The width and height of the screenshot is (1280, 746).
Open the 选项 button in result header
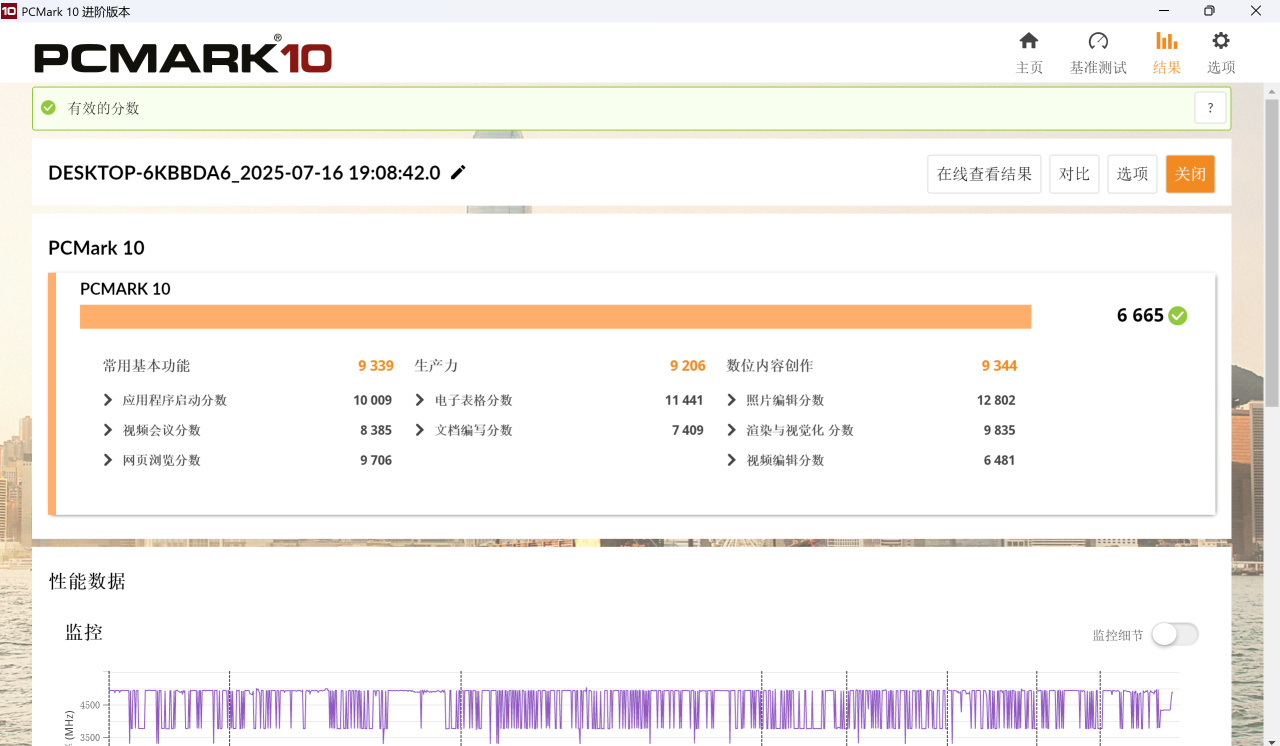pyautogui.click(x=1132, y=174)
